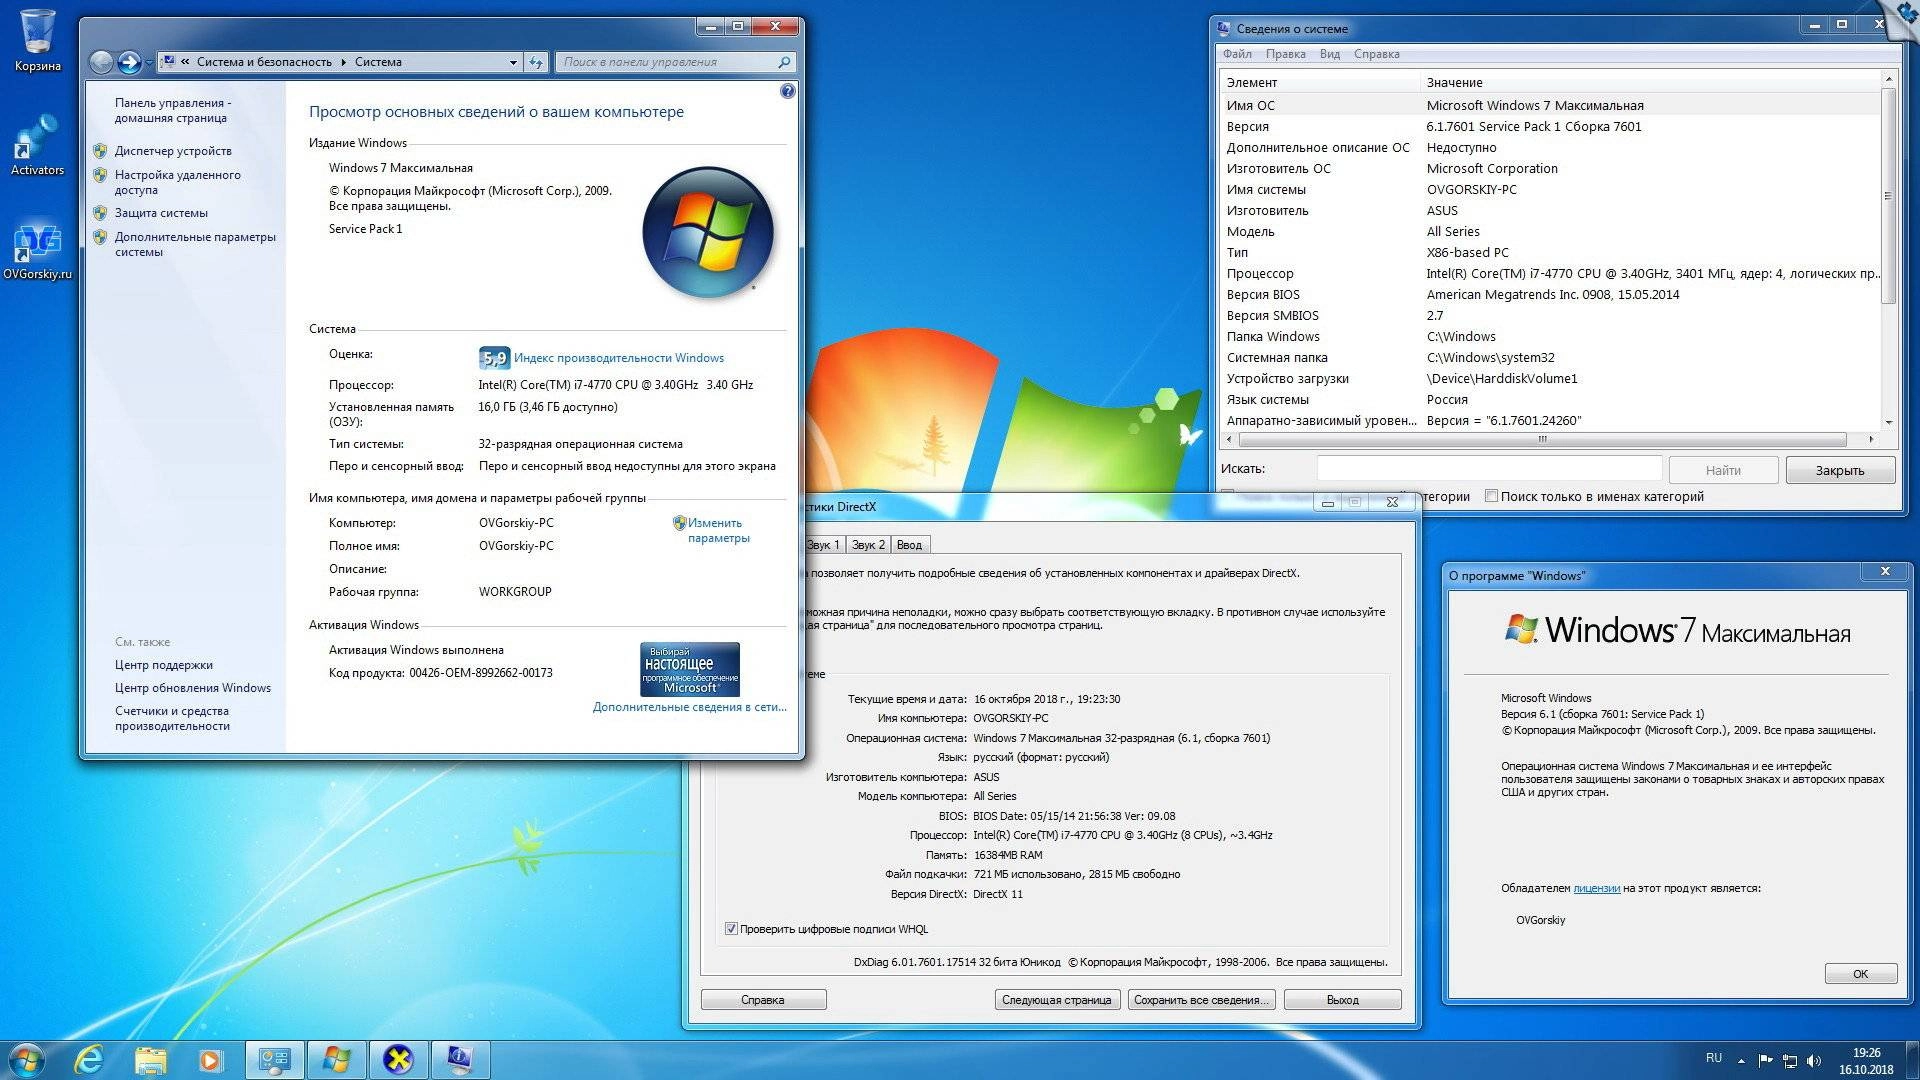Click Изменить параметры link

coord(718,530)
